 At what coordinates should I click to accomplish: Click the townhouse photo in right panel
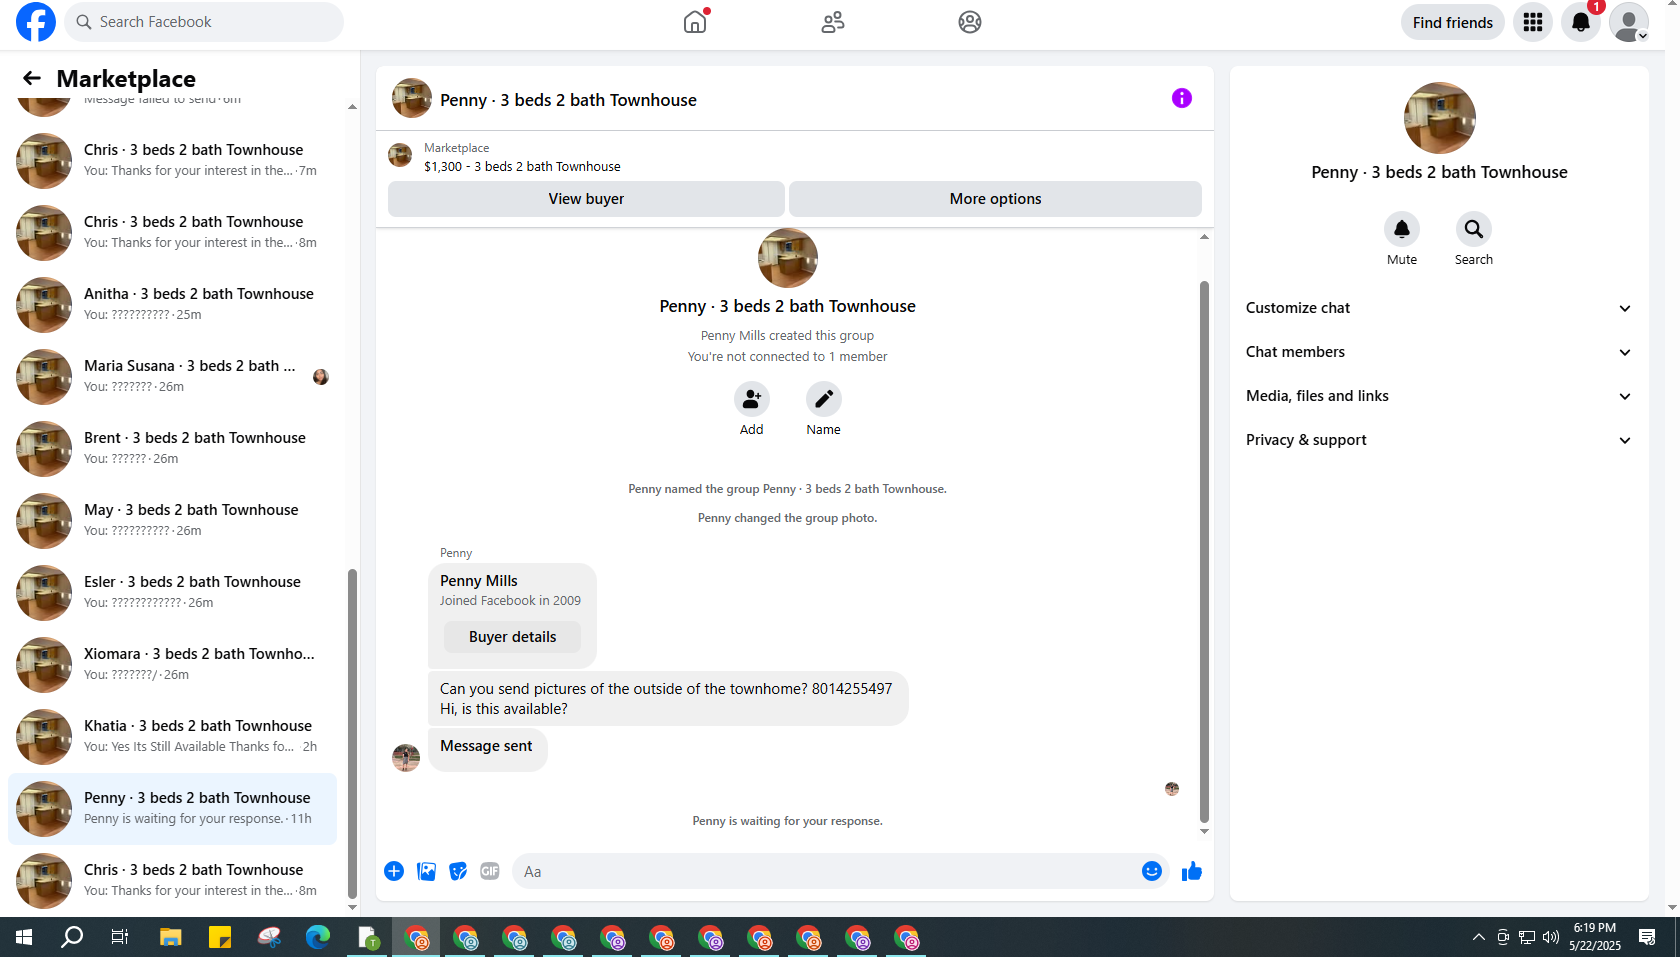(x=1440, y=118)
